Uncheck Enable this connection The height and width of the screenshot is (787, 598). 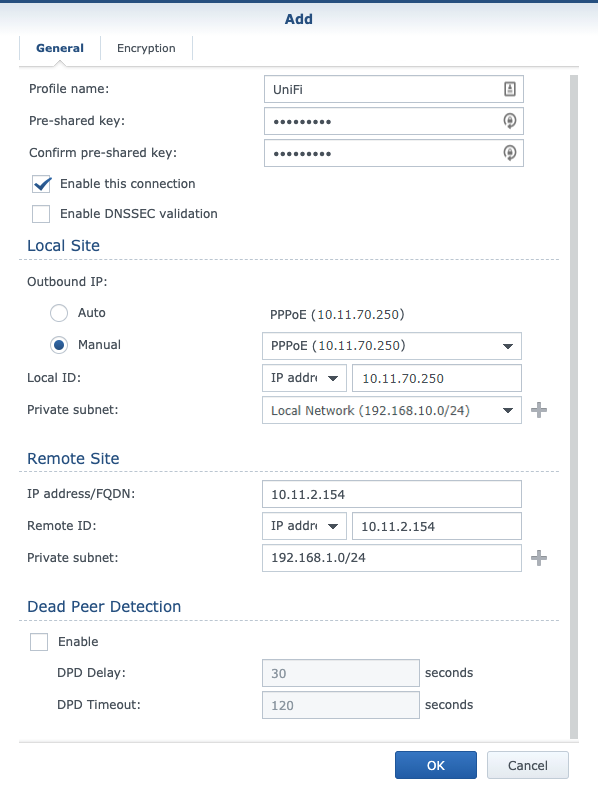[x=41, y=184]
